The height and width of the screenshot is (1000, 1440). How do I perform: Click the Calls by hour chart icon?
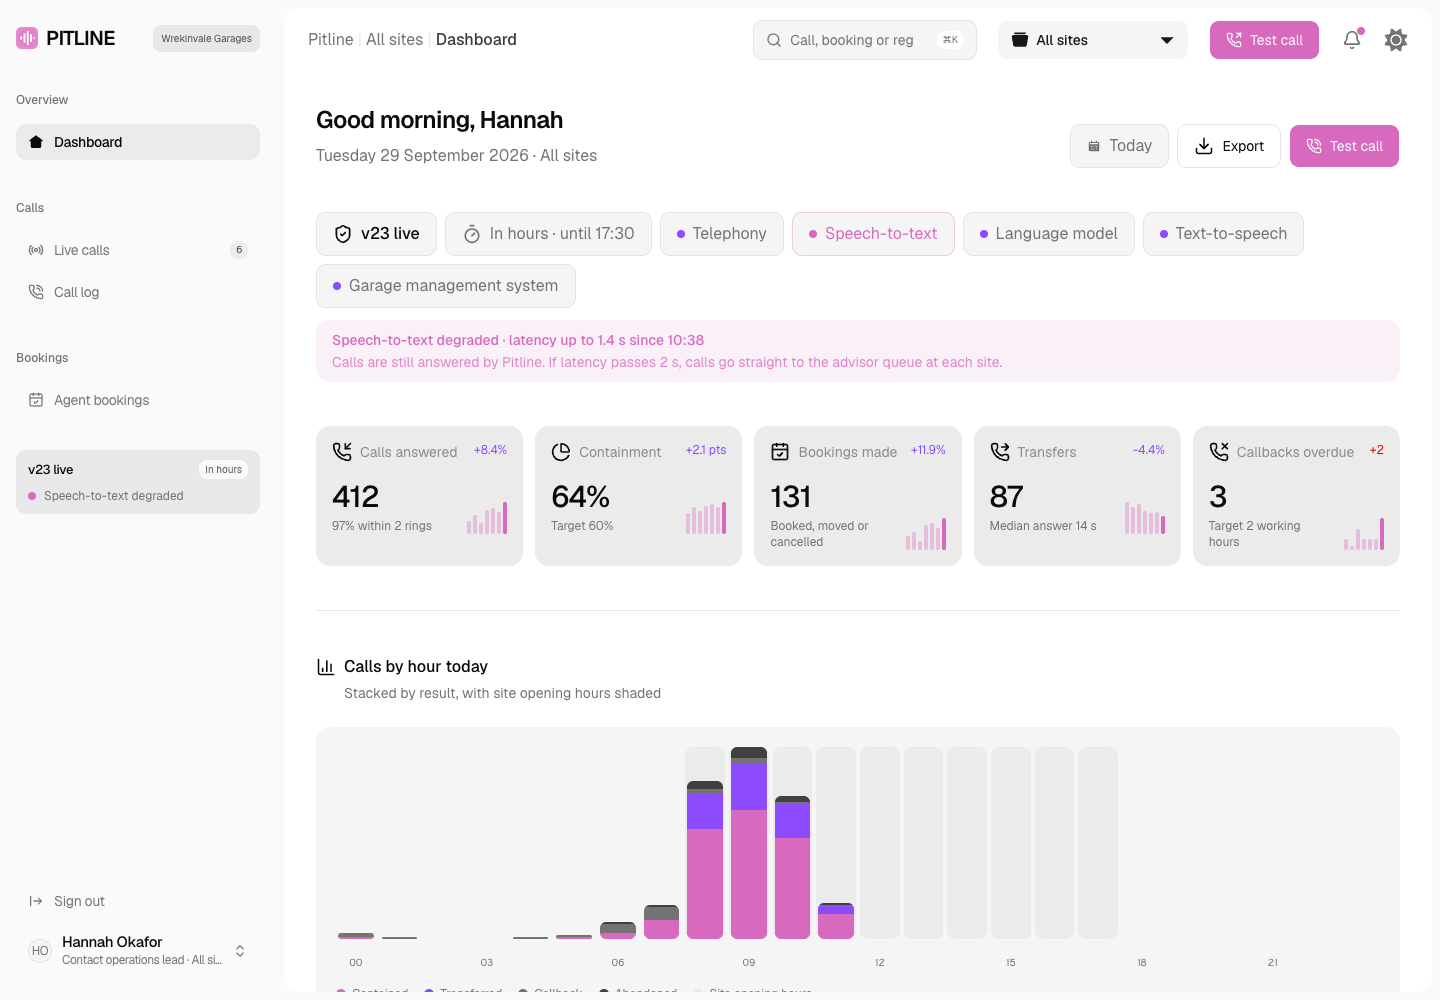[x=325, y=667]
